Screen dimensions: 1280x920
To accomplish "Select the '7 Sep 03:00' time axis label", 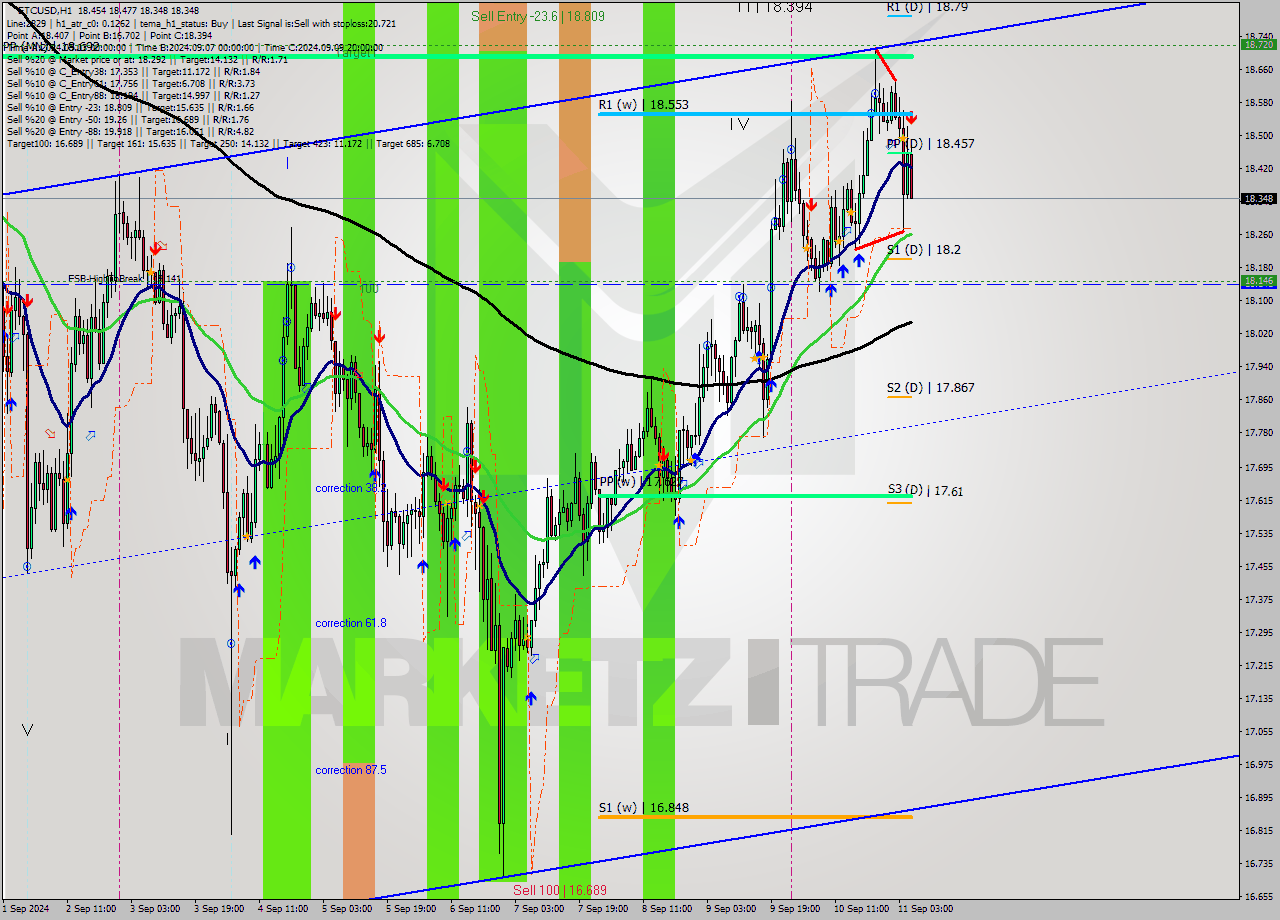I will (x=539, y=909).
